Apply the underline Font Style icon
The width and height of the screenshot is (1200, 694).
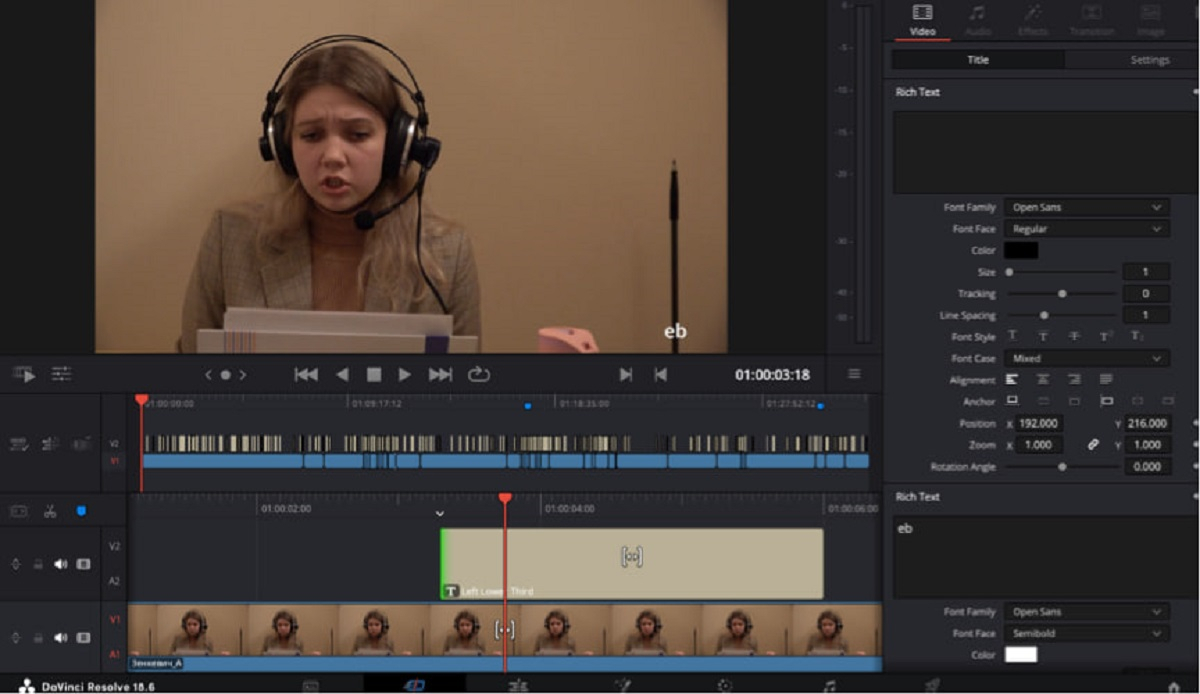click(x=1012, y=337)
